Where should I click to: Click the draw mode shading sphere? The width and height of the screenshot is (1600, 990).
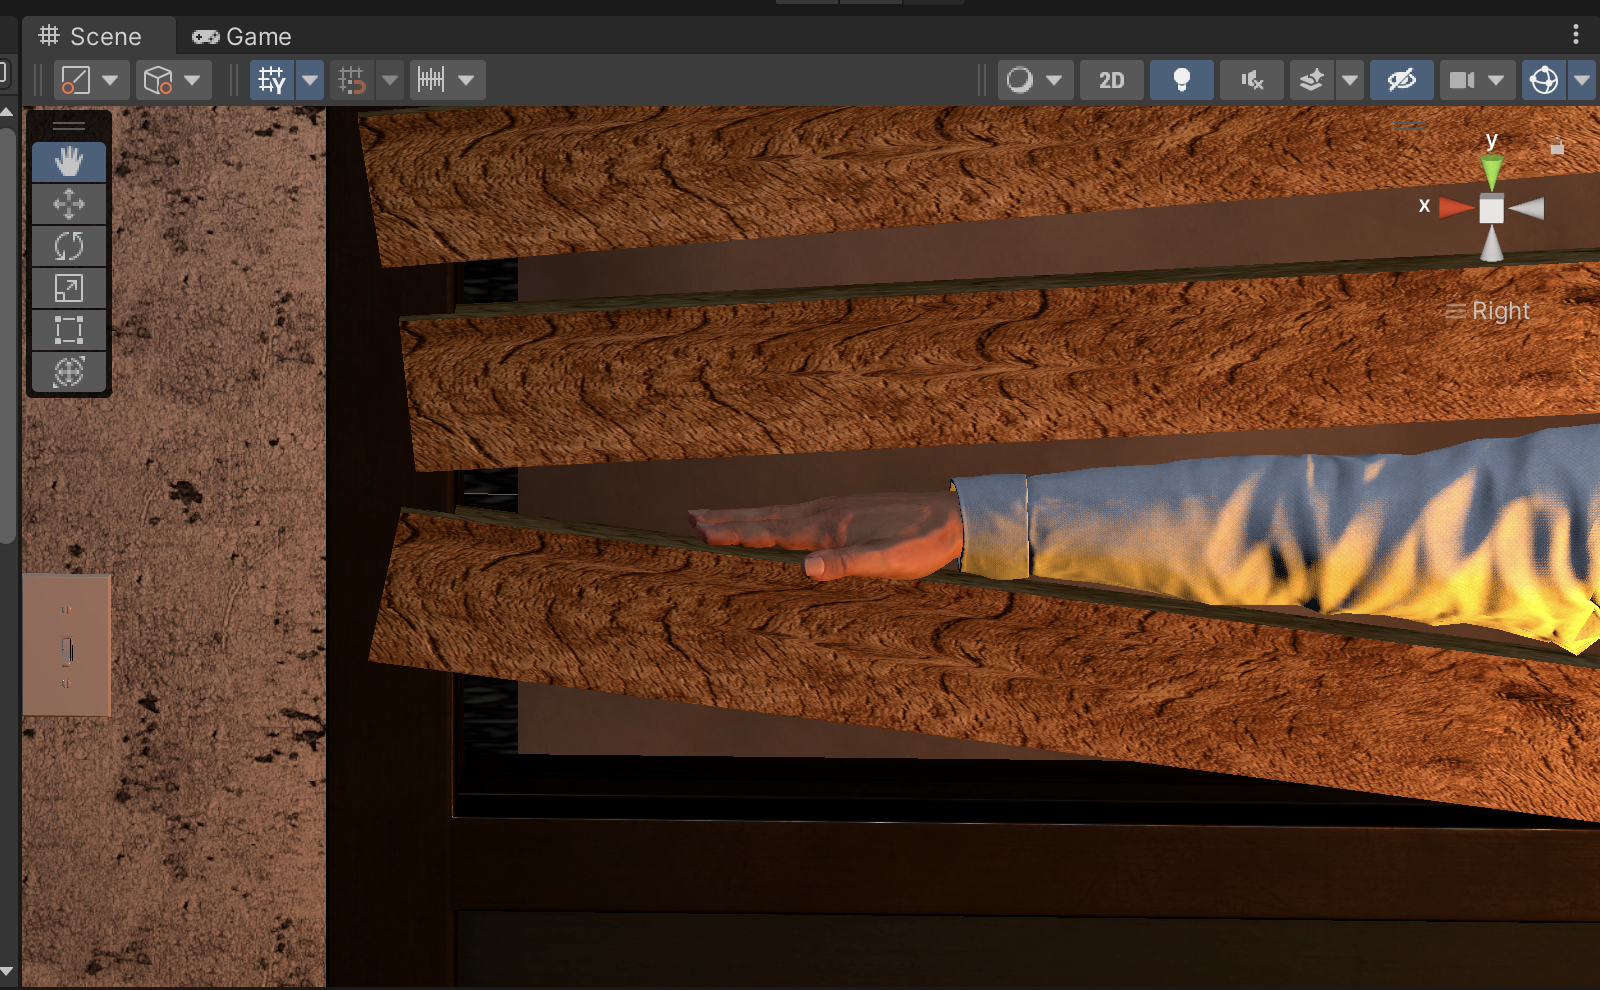[1020, 80]
